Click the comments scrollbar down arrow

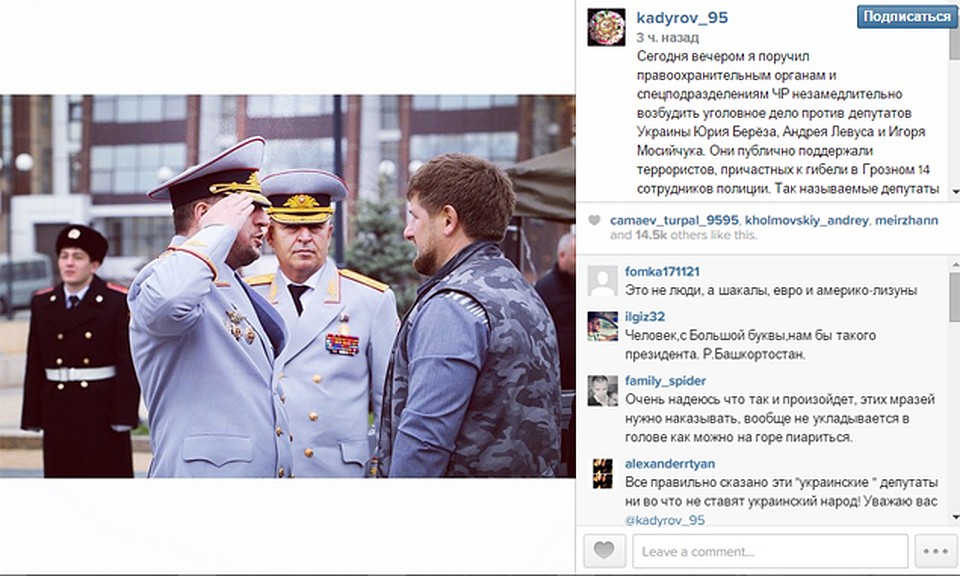click(x=954, y=517)
